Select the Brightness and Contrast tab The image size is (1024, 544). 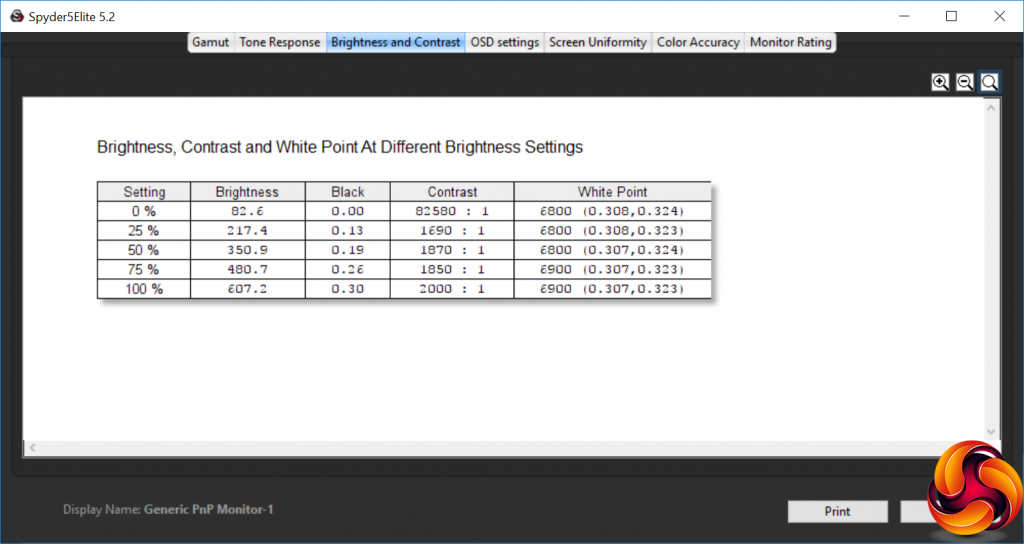coord(396,42)
